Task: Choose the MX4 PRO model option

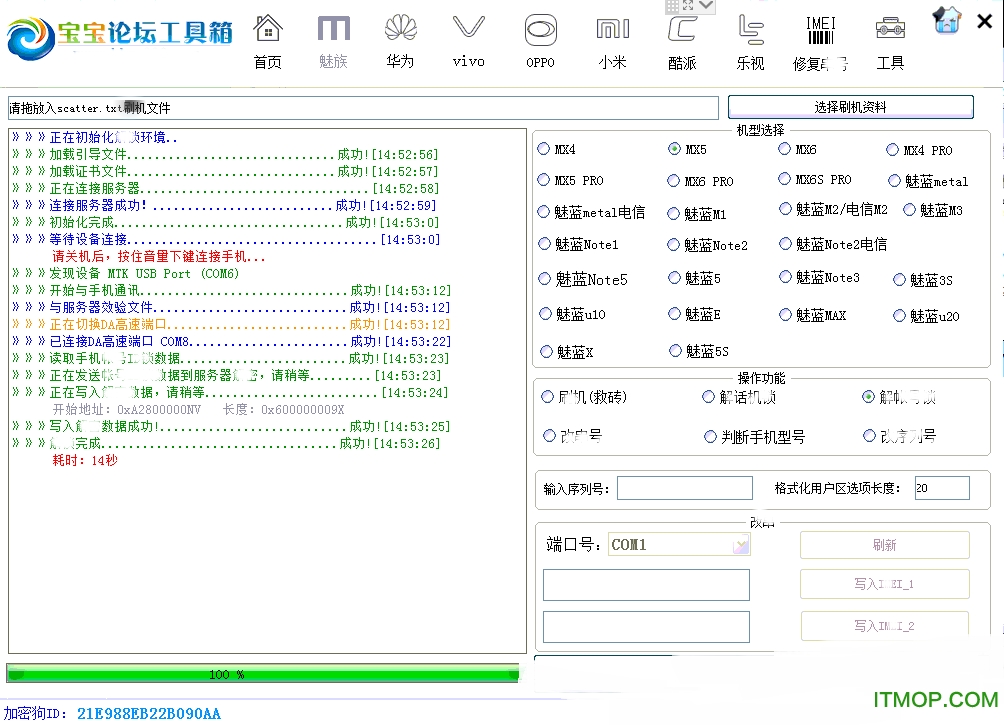Action: (x=893, y=150)
